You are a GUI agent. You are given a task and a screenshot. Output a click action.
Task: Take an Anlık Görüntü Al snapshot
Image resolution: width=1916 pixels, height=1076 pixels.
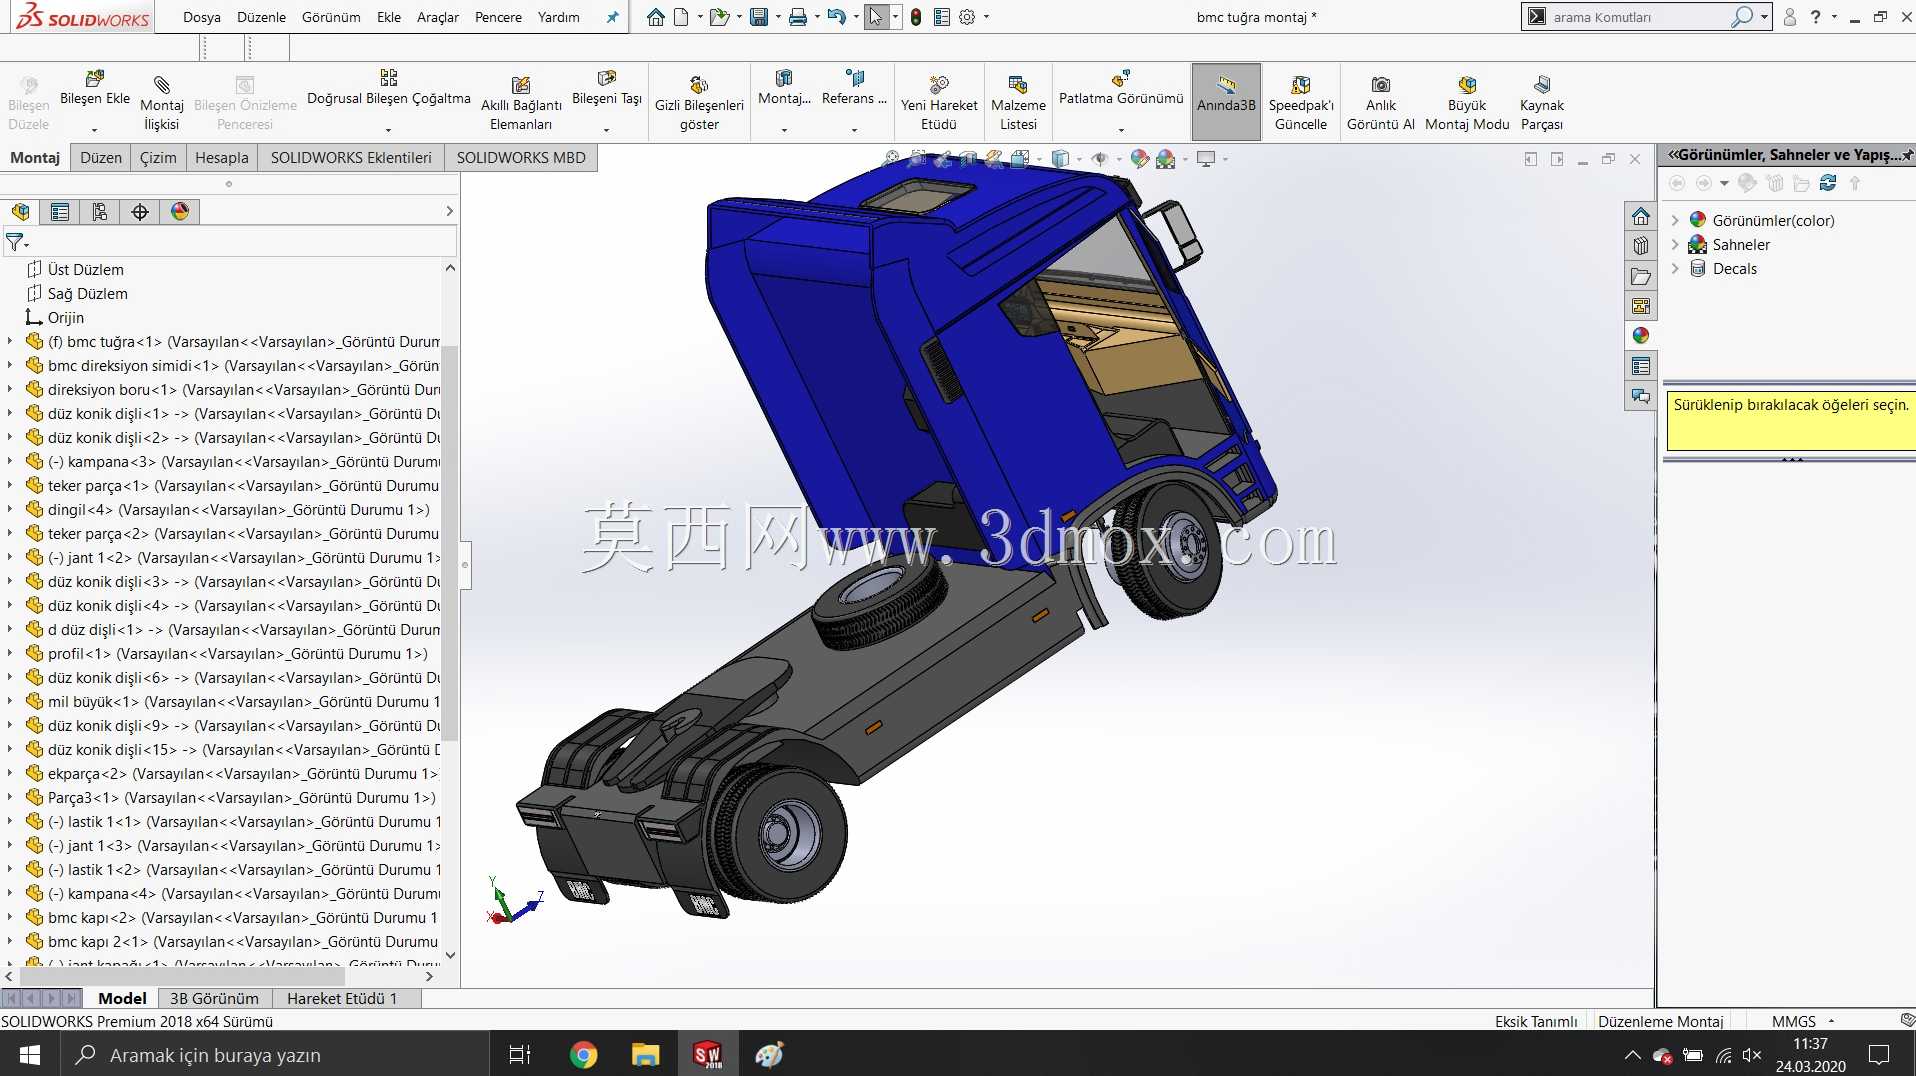[x=1381, y=102]
